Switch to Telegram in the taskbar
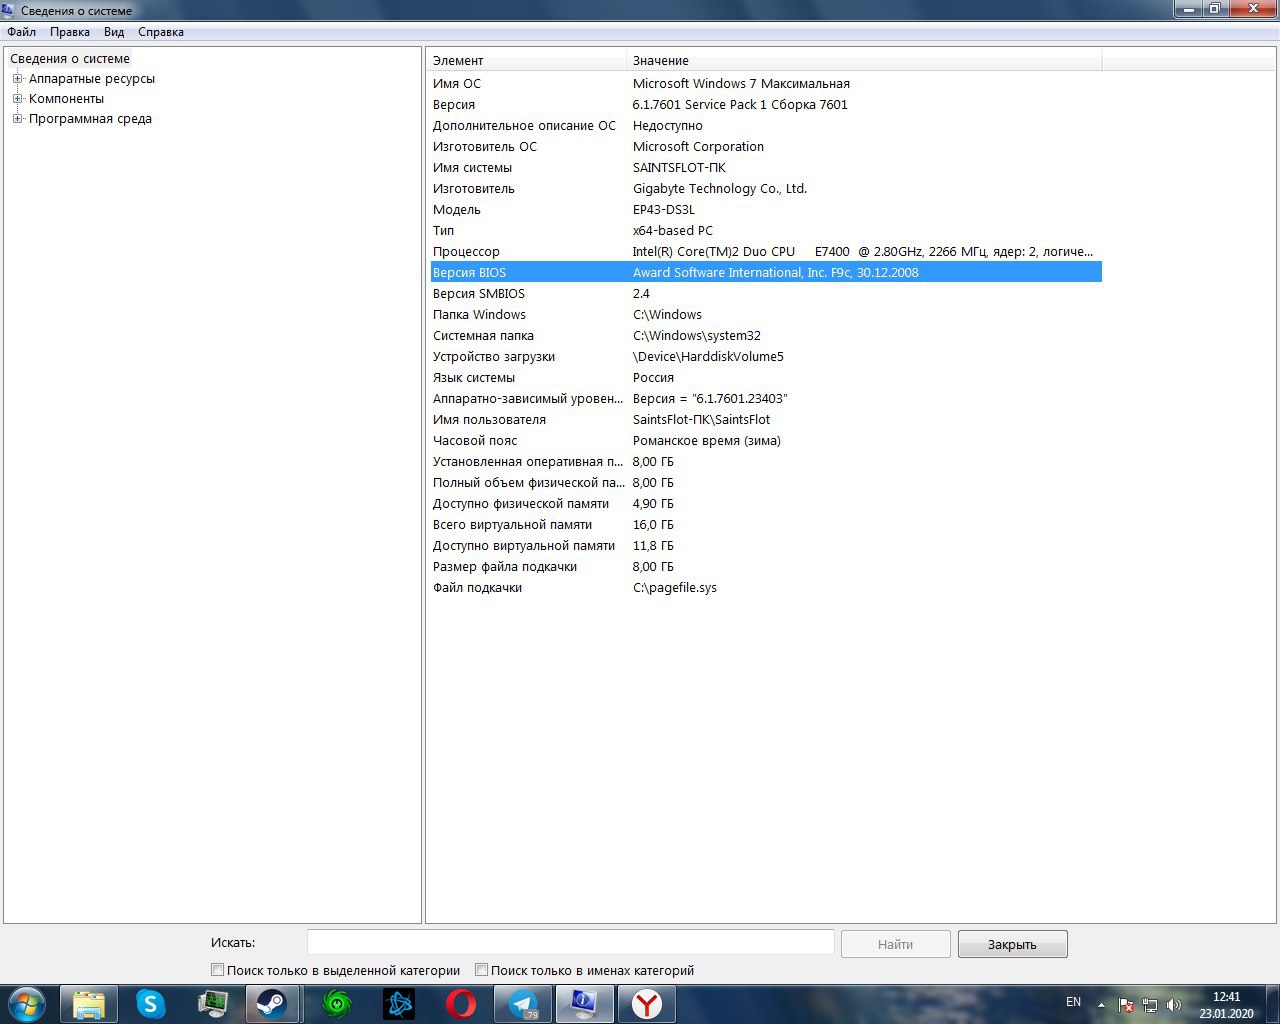This screenshot has width=1280, height=1024. click(523, 1004)
